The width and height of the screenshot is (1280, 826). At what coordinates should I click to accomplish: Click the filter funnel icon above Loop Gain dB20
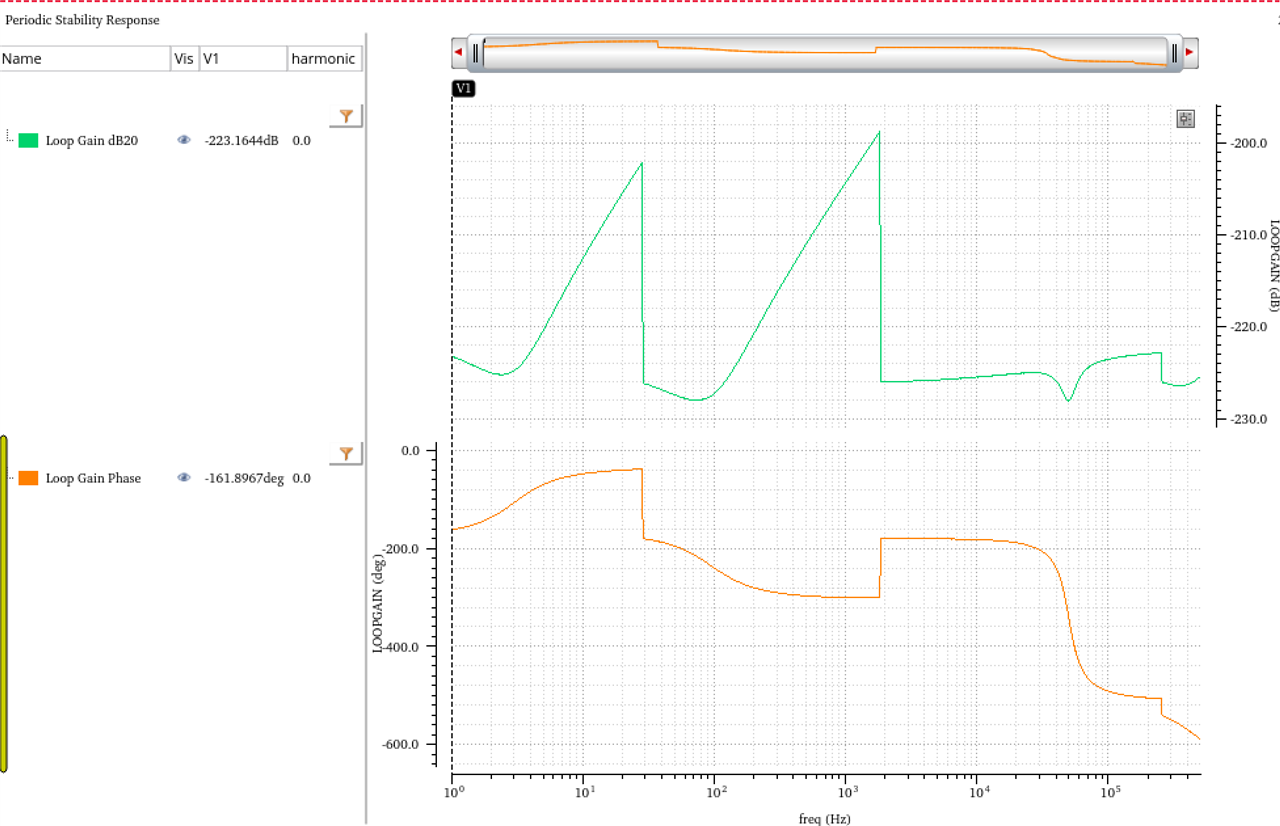346,116
